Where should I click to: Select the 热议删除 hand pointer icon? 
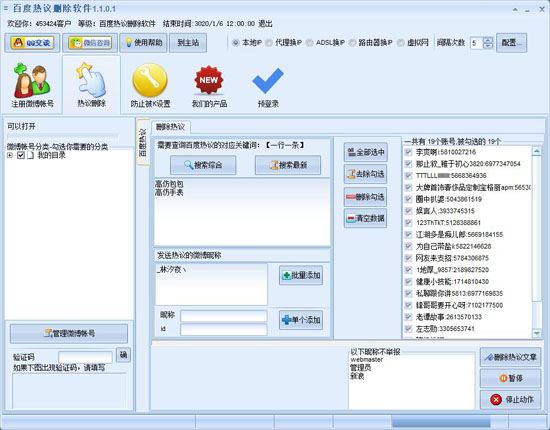(x=91, y=80)
